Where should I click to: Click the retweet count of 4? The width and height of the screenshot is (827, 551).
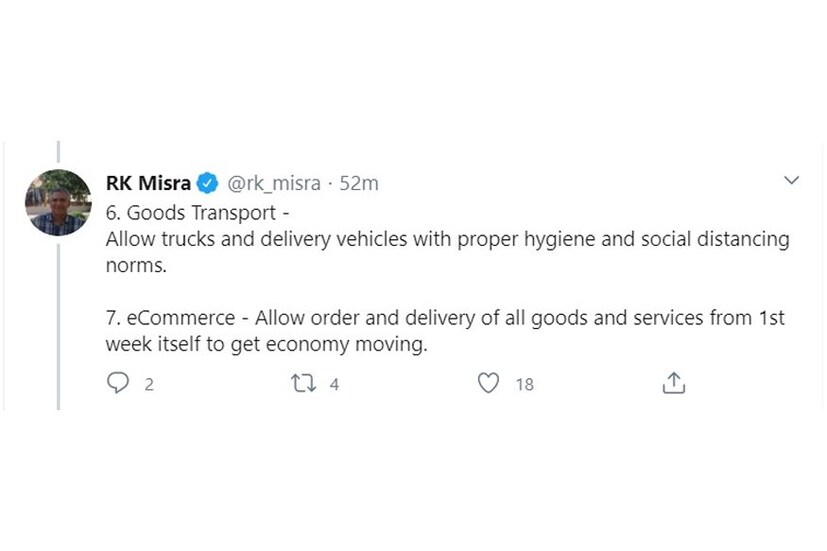point(334,384)
